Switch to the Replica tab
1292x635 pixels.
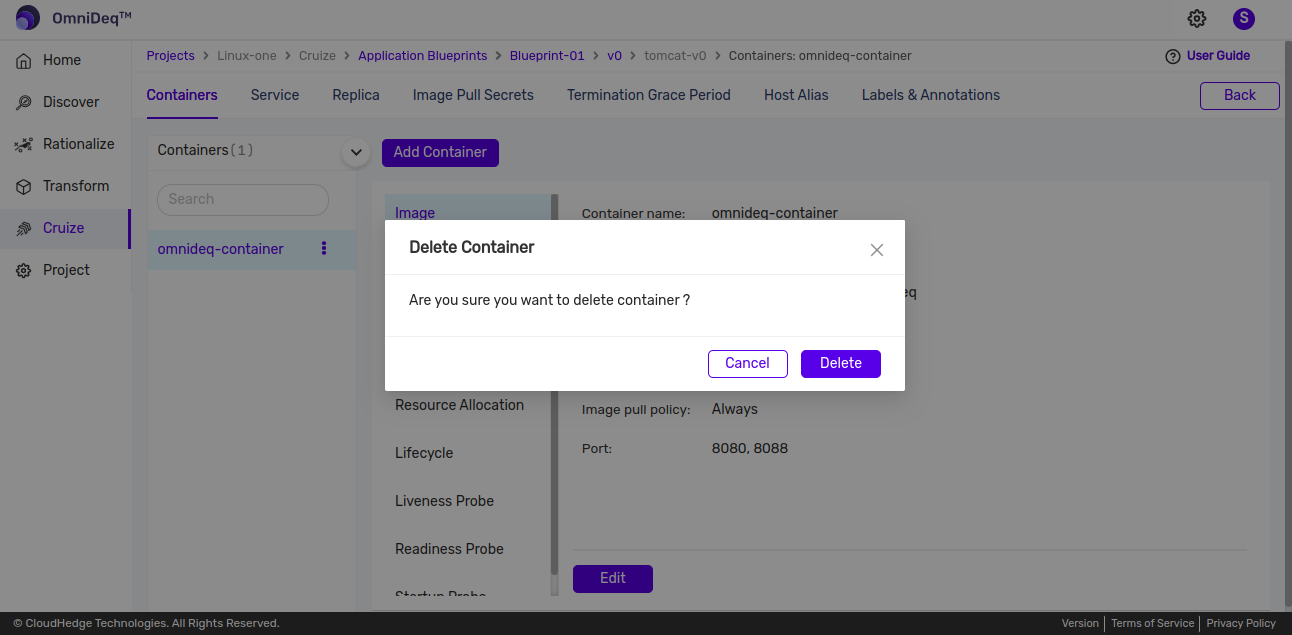click(356, 95)
